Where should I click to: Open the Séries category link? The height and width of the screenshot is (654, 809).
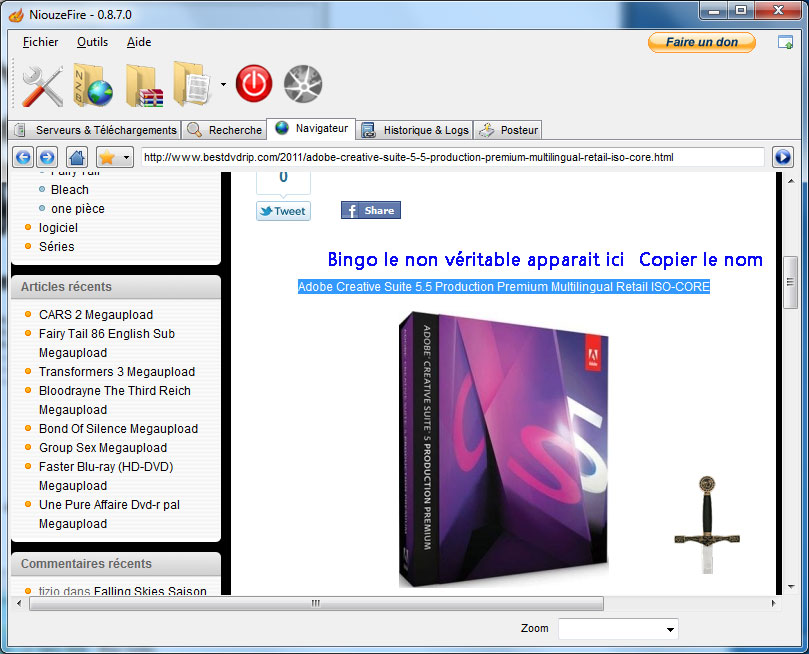pyautogui.click(x=57, y=247)
